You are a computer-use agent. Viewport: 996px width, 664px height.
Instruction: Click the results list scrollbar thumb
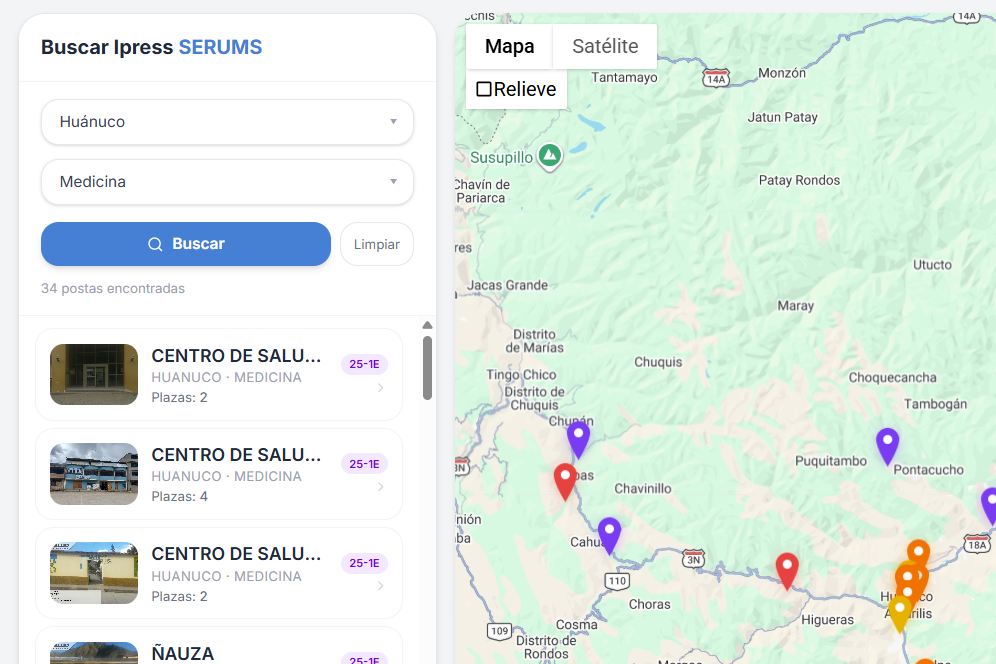point(427,368)
